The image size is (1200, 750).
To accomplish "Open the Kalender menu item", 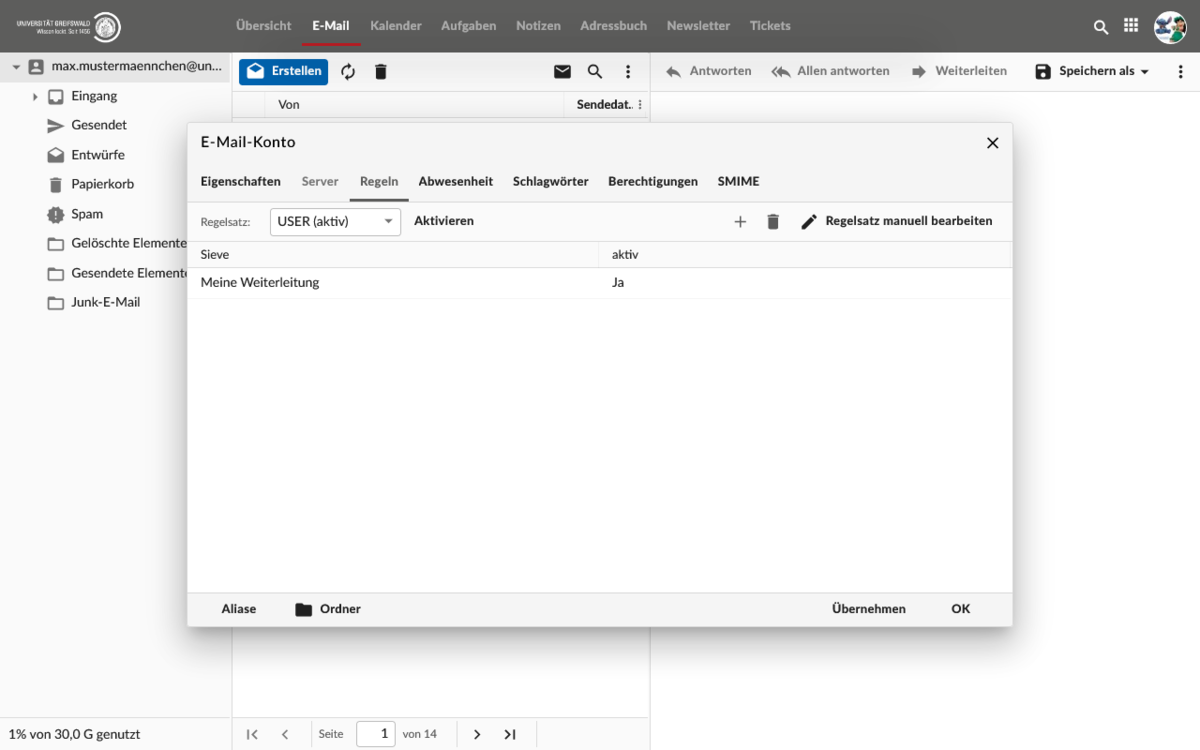I will coord(395,26).
